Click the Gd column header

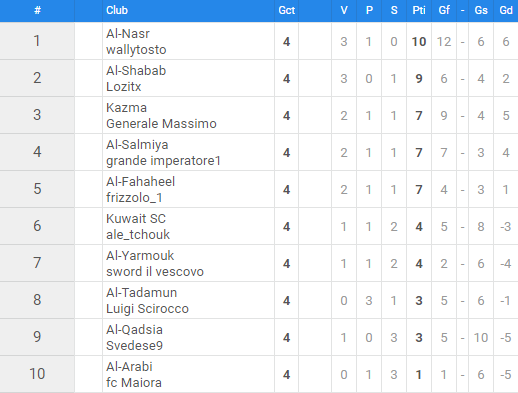coord(506,10)
